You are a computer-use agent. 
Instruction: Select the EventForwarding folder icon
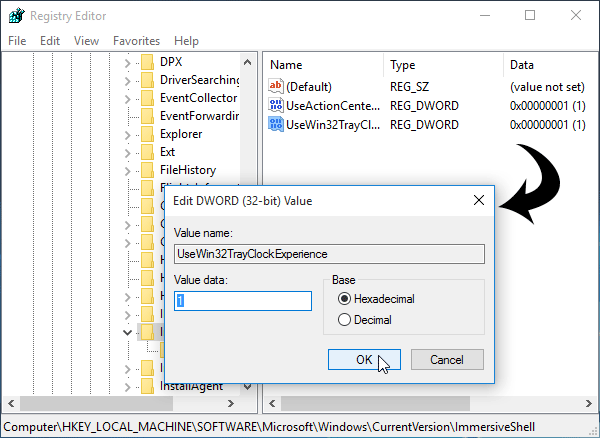tap(147, 116)
